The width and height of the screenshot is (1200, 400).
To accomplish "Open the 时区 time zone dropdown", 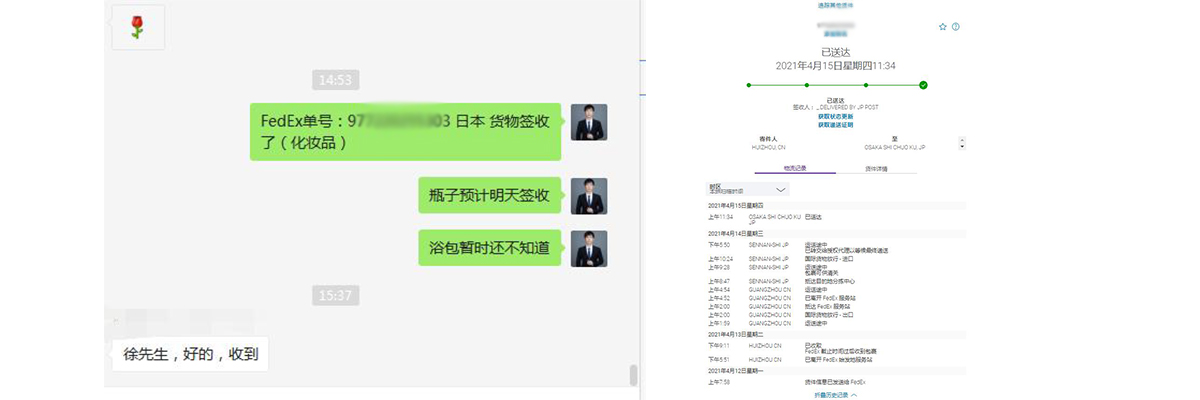I will tap(747, 188).
